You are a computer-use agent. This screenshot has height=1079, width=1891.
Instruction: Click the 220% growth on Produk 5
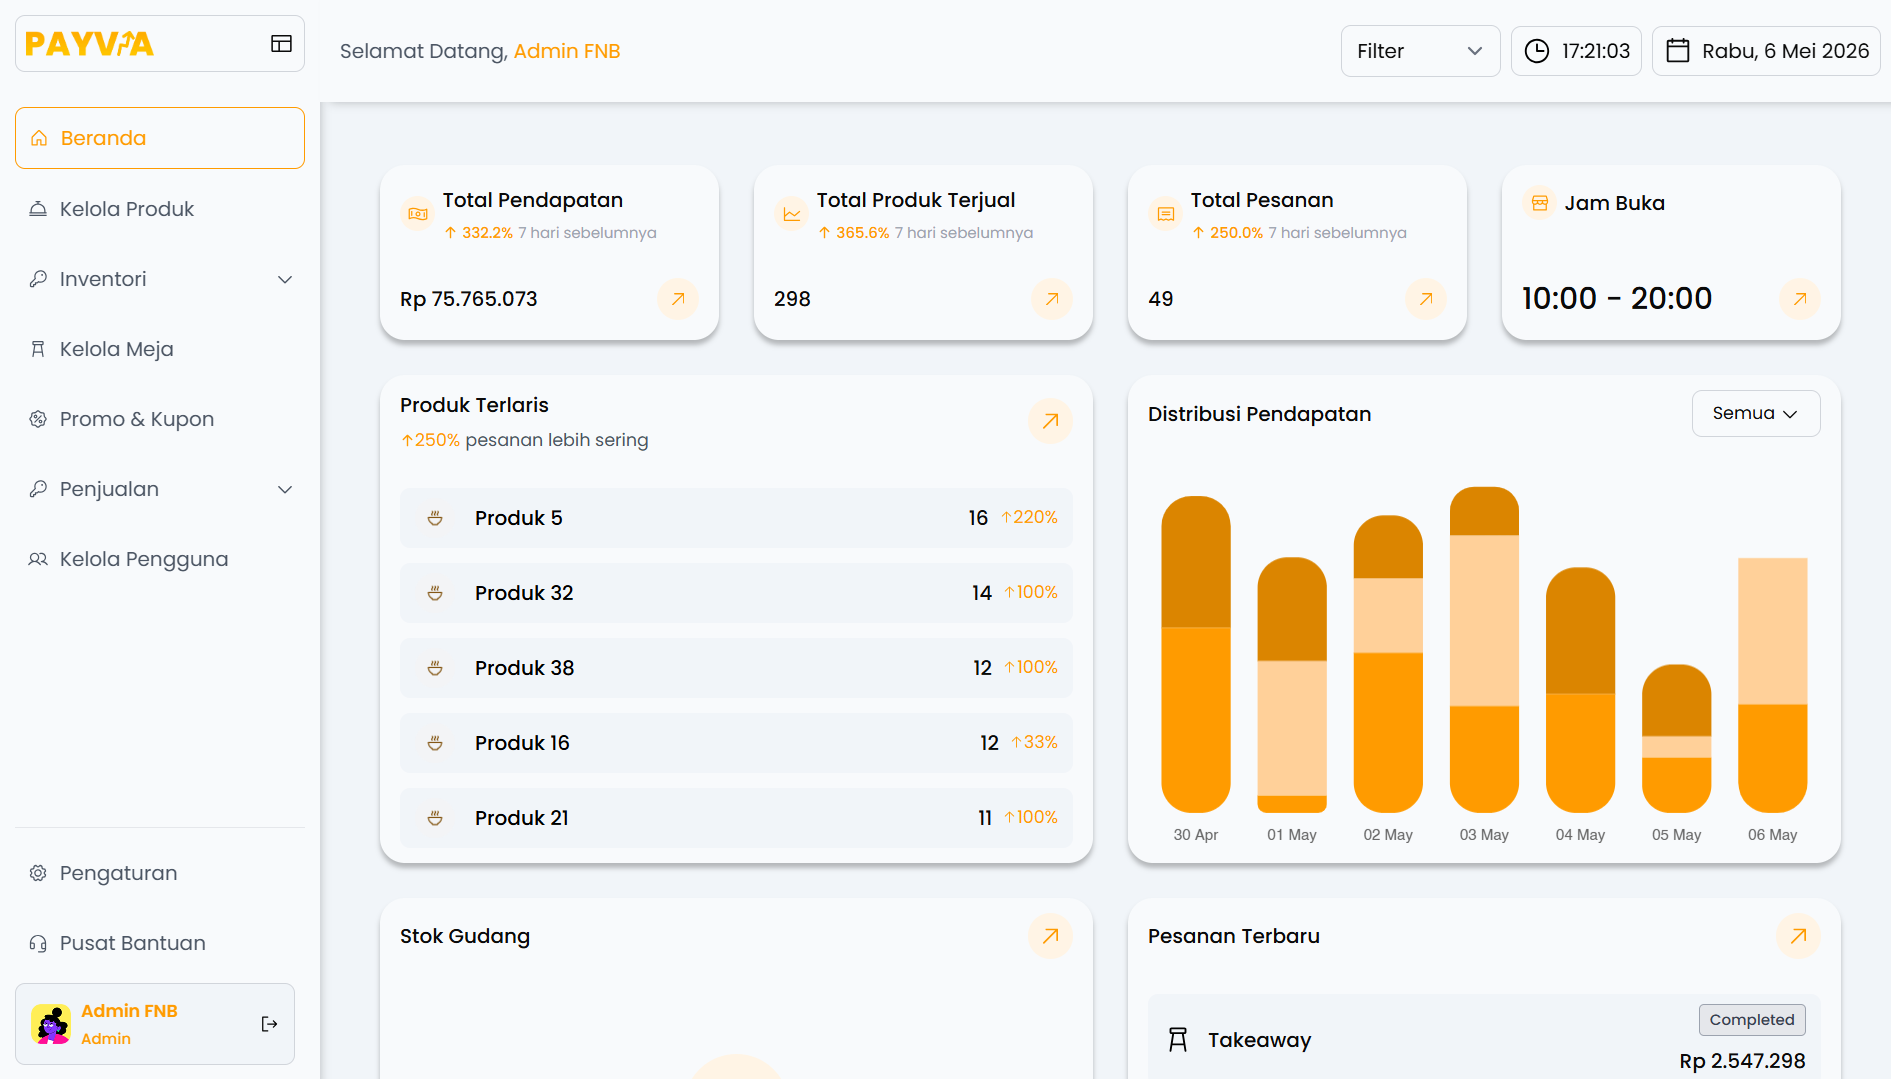tap(1029, 517)
